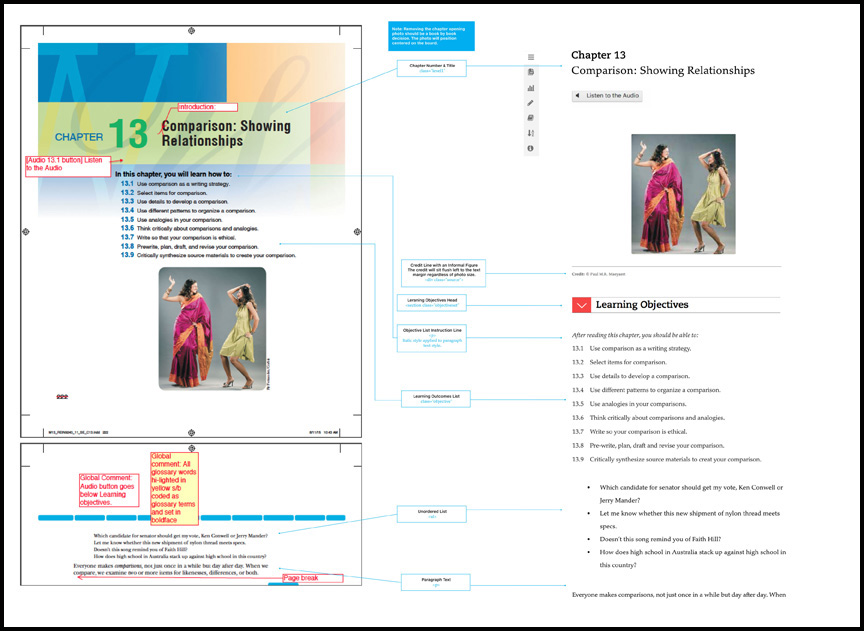The height and width of the screenshot is (631, 864).
Task: Collapse the Learning Objectives section chevron
Action: click(581, 305)
